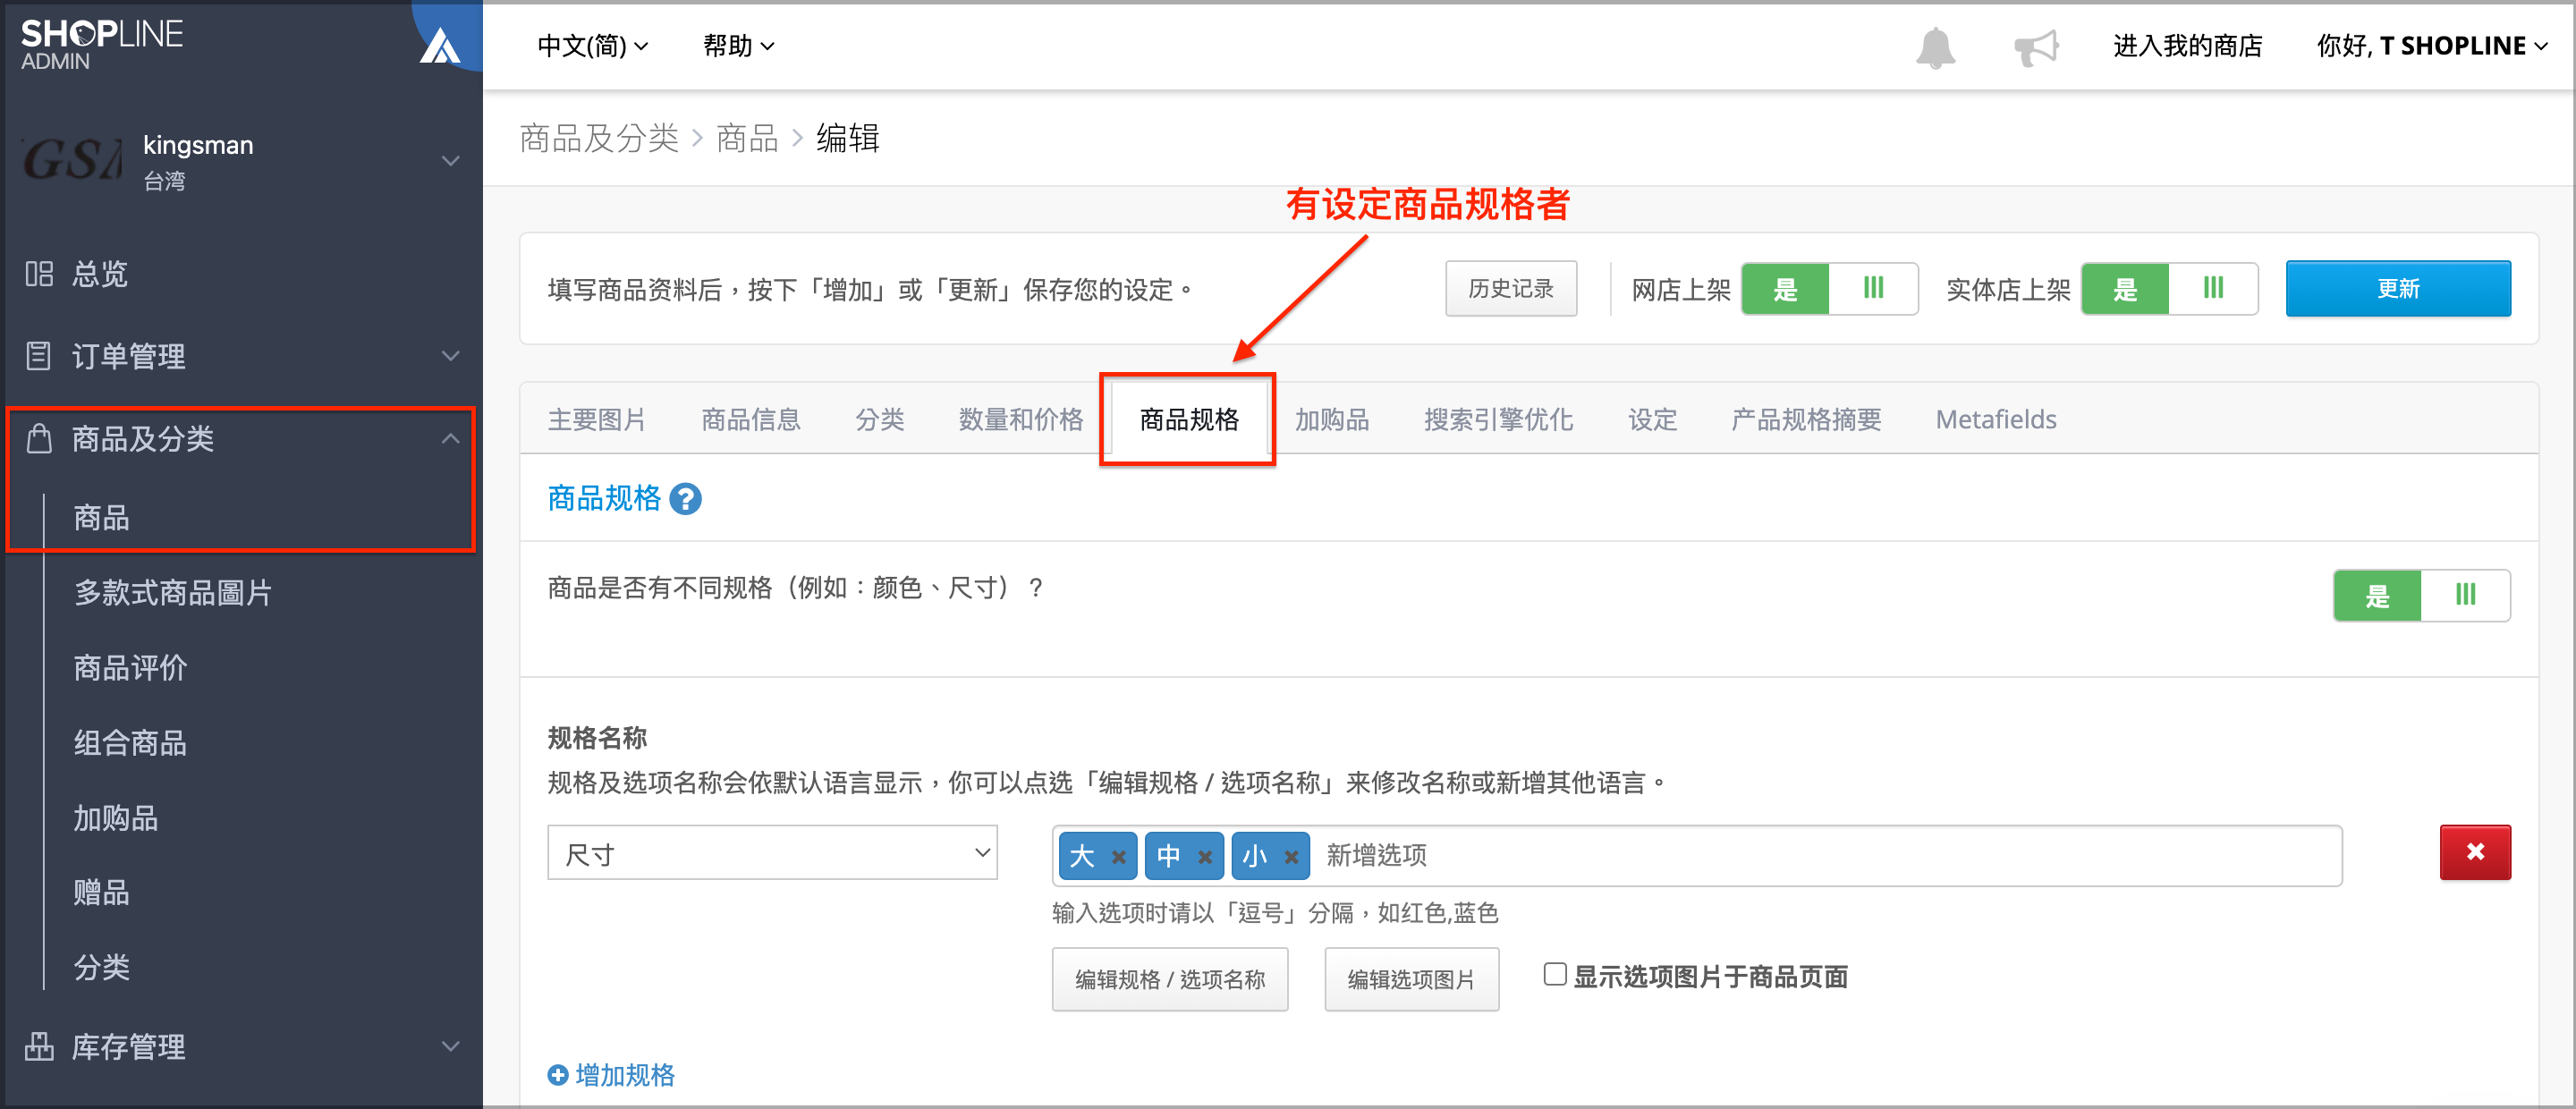Click the megaphone announcements icon
The width and height of the screenshot is (2576, 1109).
pos(2035,47)
